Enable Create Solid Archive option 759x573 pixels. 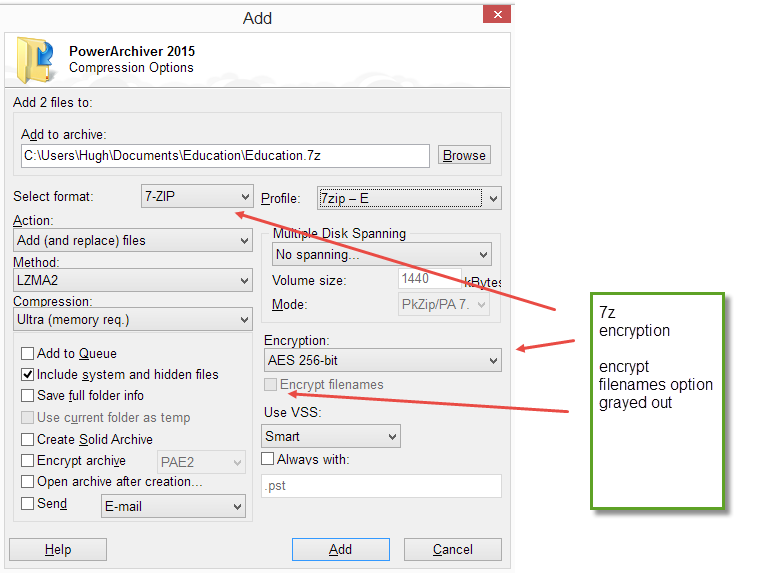click(28, 439)
